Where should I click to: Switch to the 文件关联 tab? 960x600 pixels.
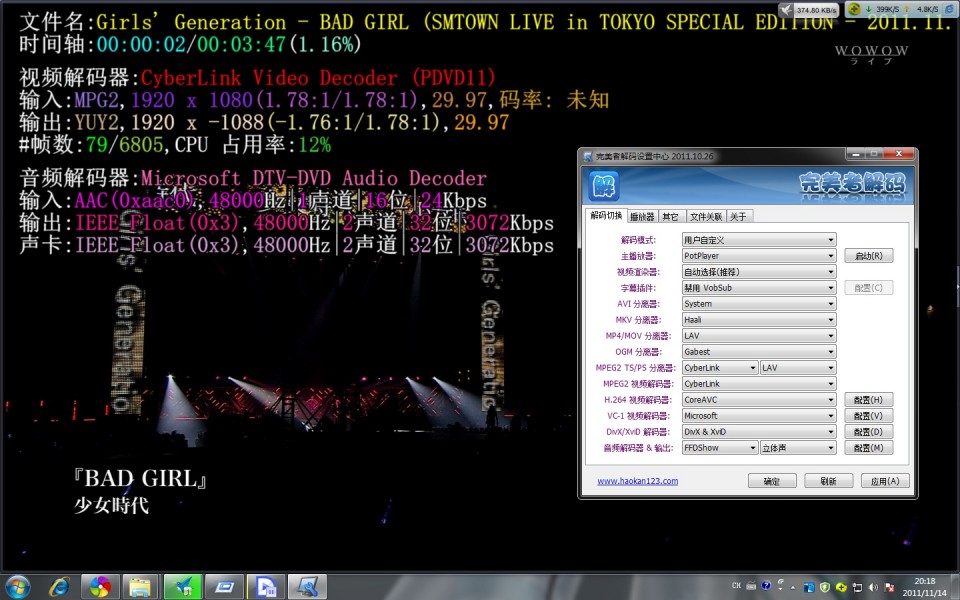point(706,217)
